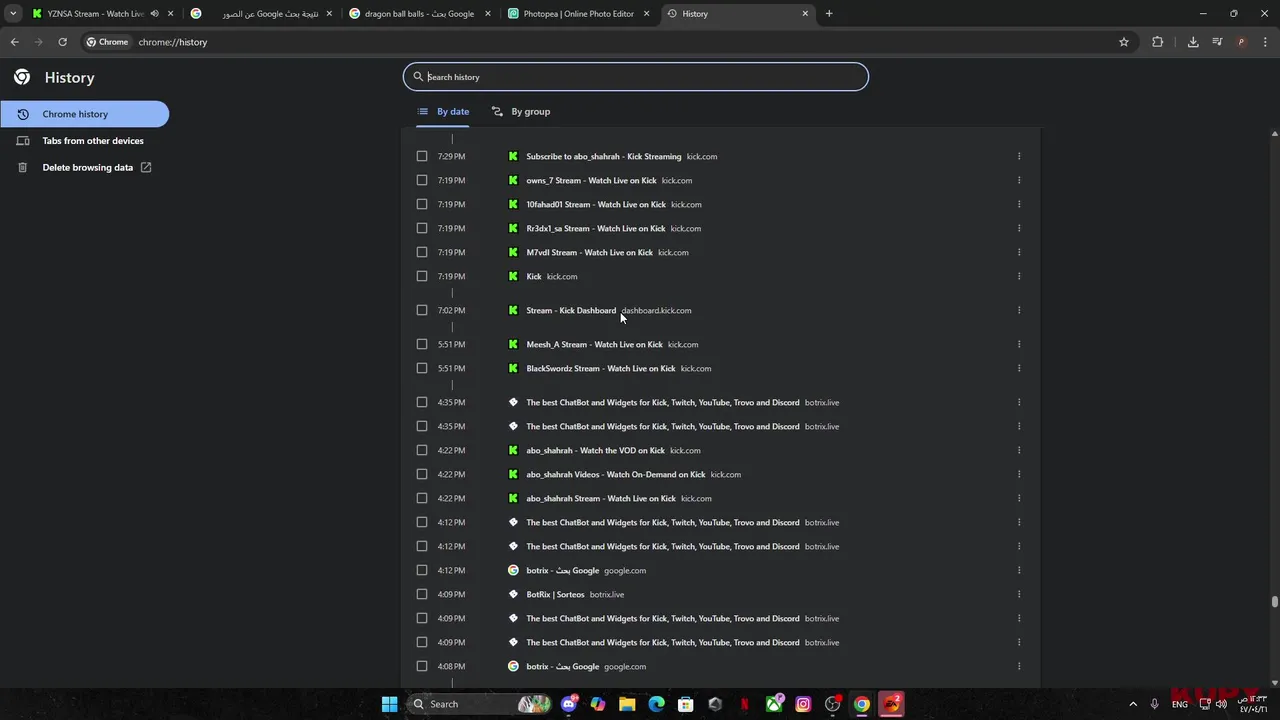Open a new tab with the plus button
Image resolution: width=1280 pixels, height=720 pixels.
coord(829,14)
